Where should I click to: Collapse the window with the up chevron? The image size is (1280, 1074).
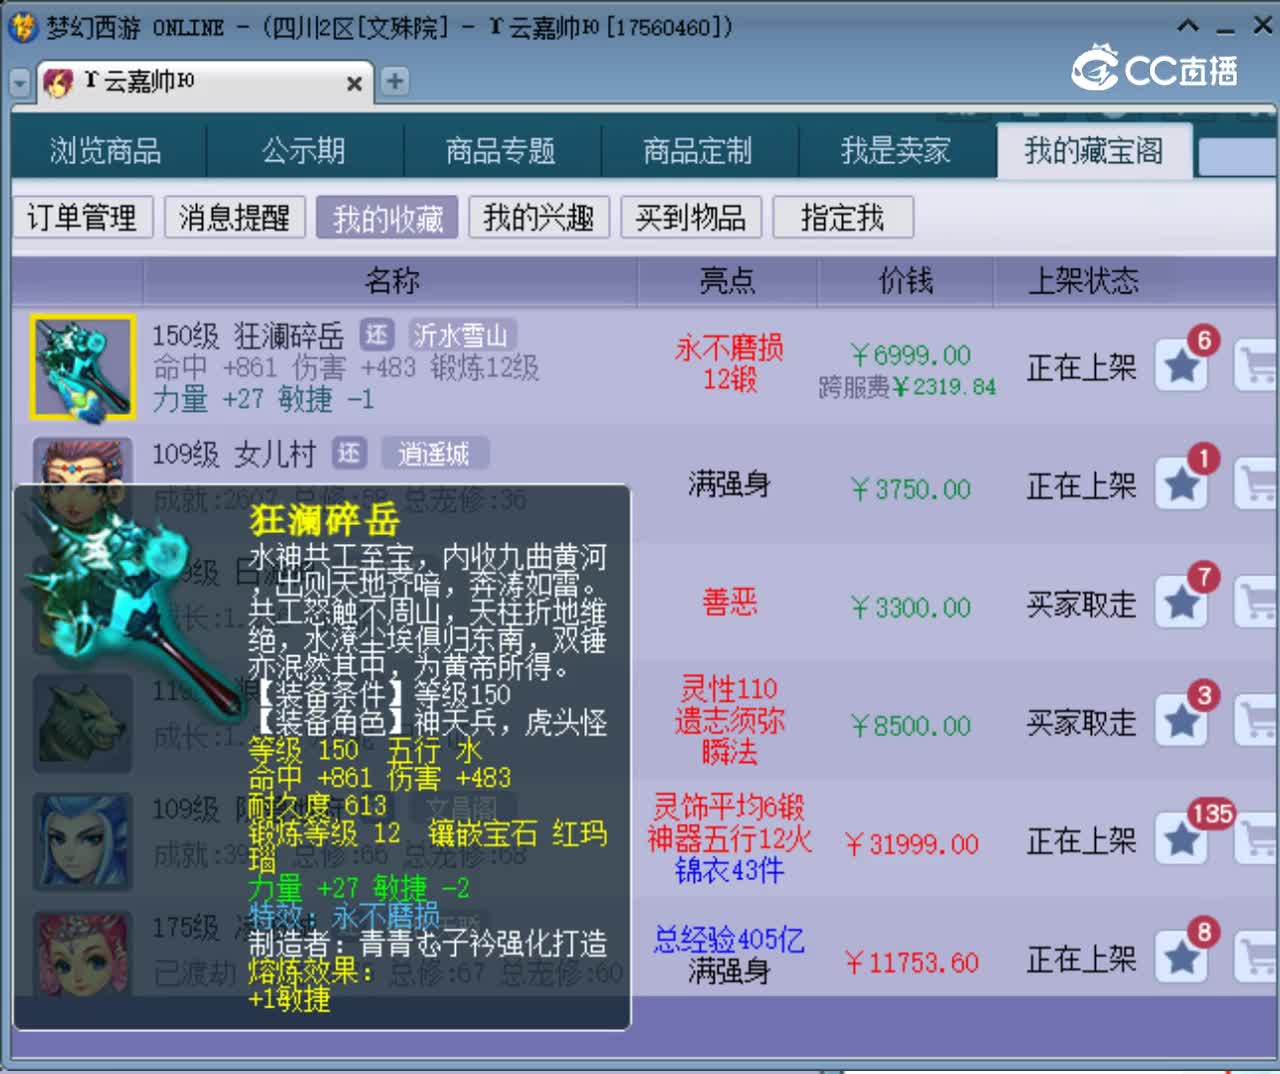[1188, 26]
